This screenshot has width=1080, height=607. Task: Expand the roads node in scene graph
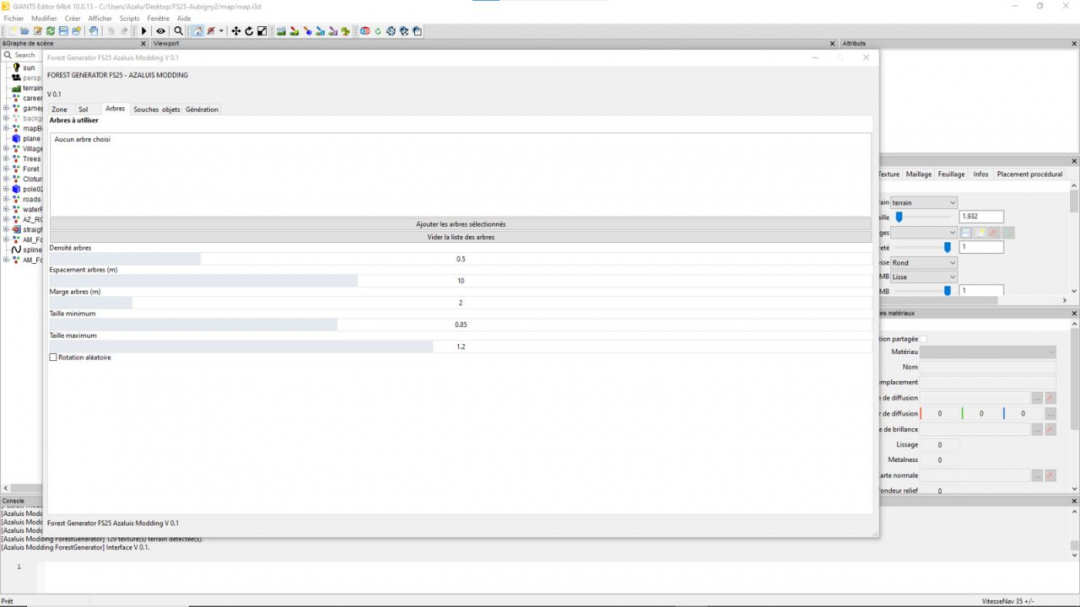point(6,199)
